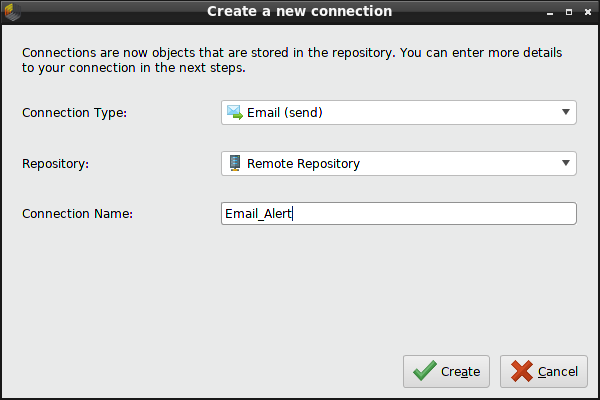Click the Connection Type label
This screenshot has width=600, height=400.
click(75, 113)
